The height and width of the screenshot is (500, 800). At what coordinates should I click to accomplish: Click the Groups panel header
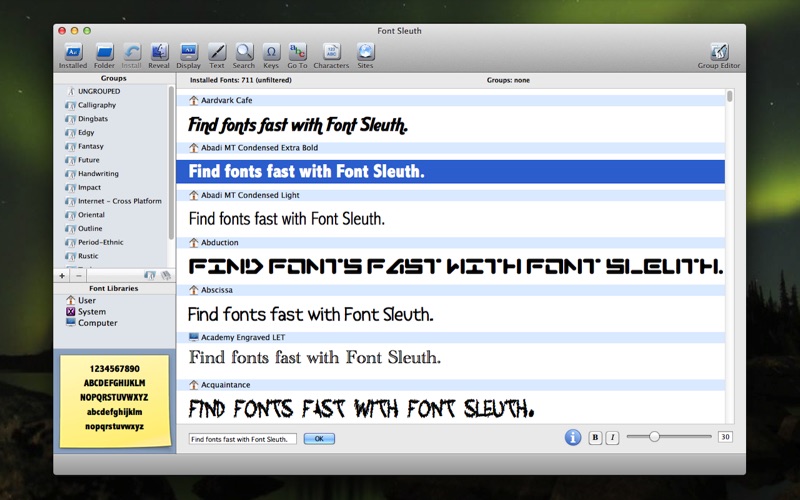click(113, 79)
